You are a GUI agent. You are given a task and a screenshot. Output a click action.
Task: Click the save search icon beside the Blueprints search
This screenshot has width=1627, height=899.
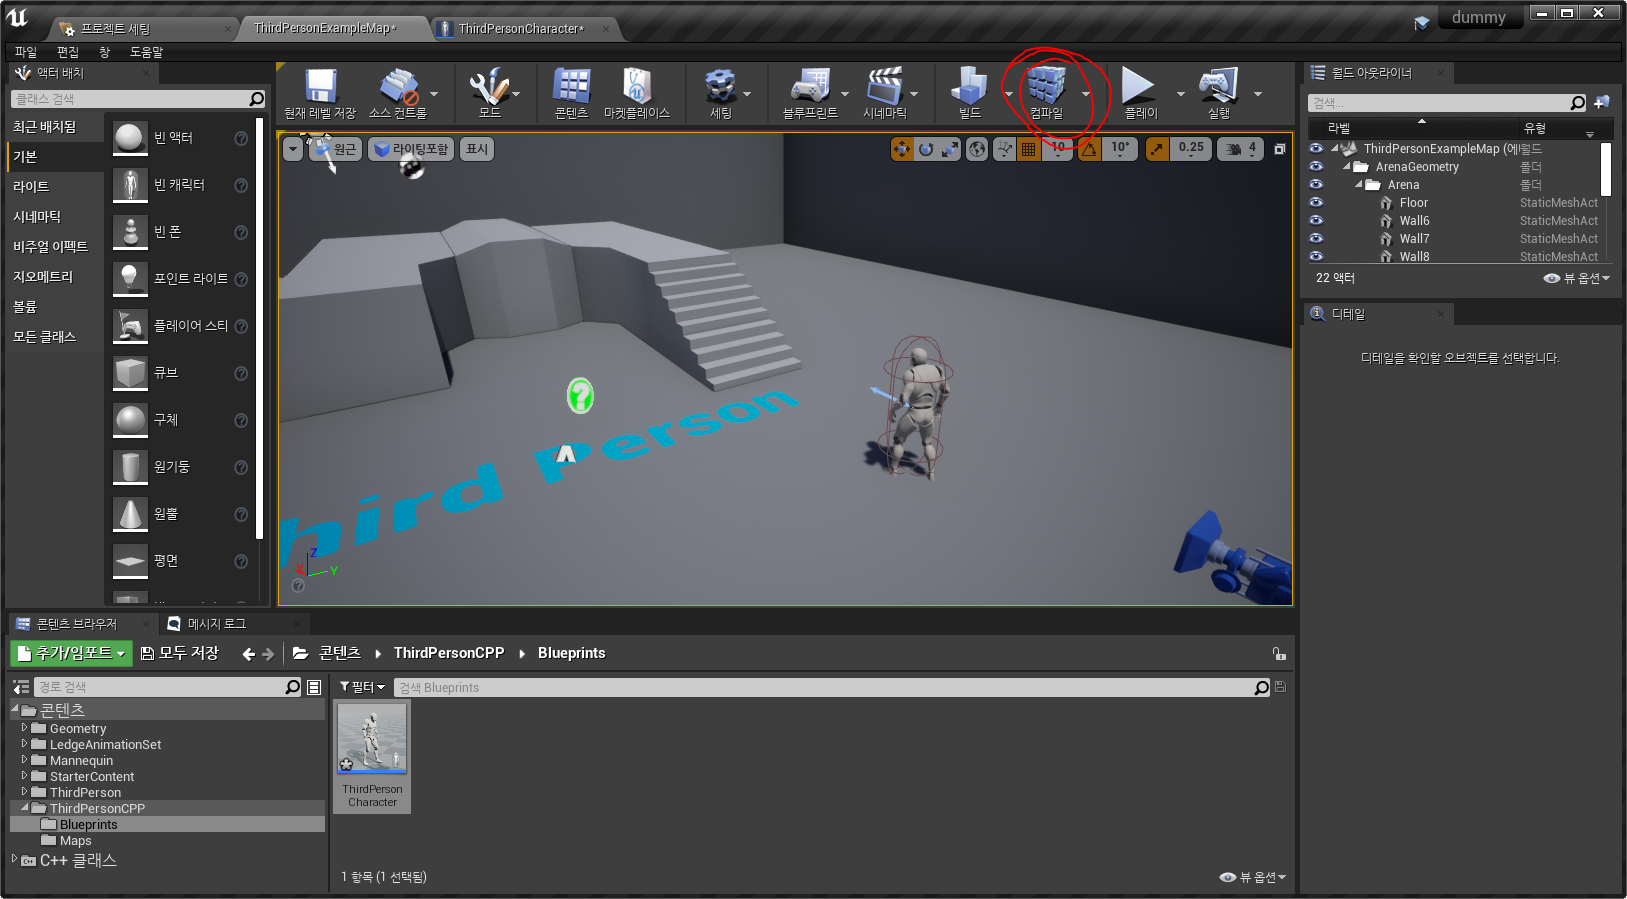1280,687
